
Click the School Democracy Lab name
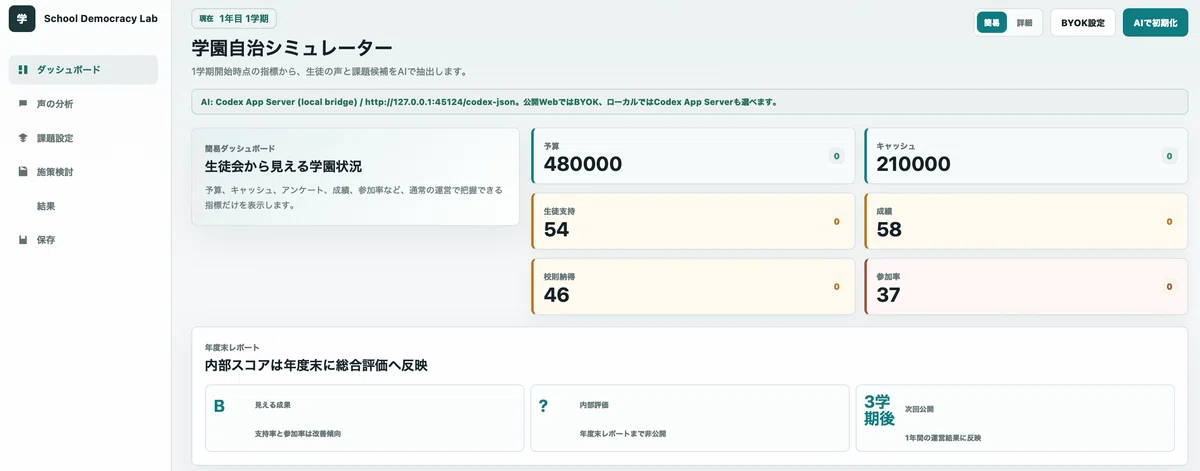[x=100, y=18]
